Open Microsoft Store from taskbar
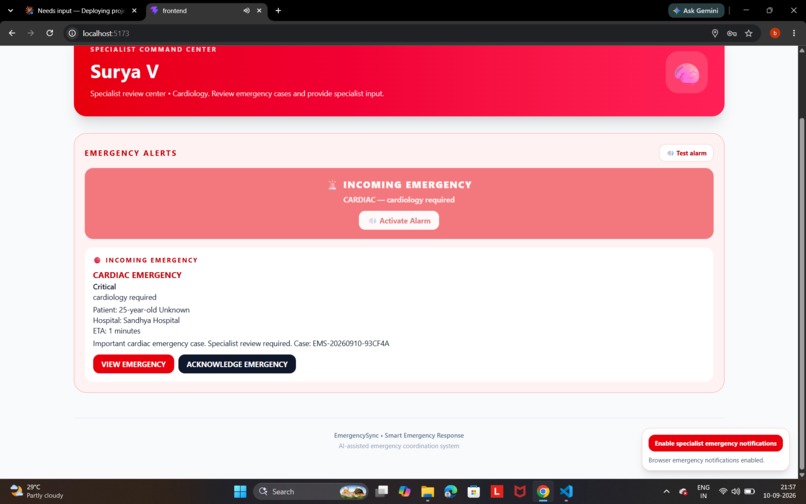This screenshot has height=504, width=806. [x=473, y=491]
